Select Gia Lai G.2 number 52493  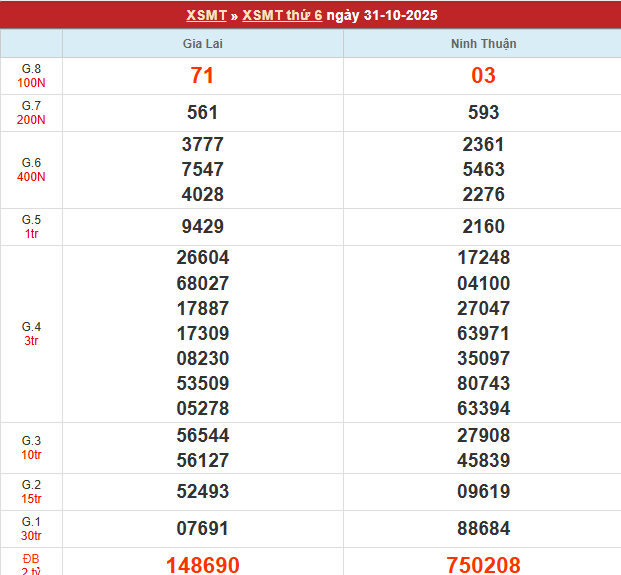tap(202, 492)
